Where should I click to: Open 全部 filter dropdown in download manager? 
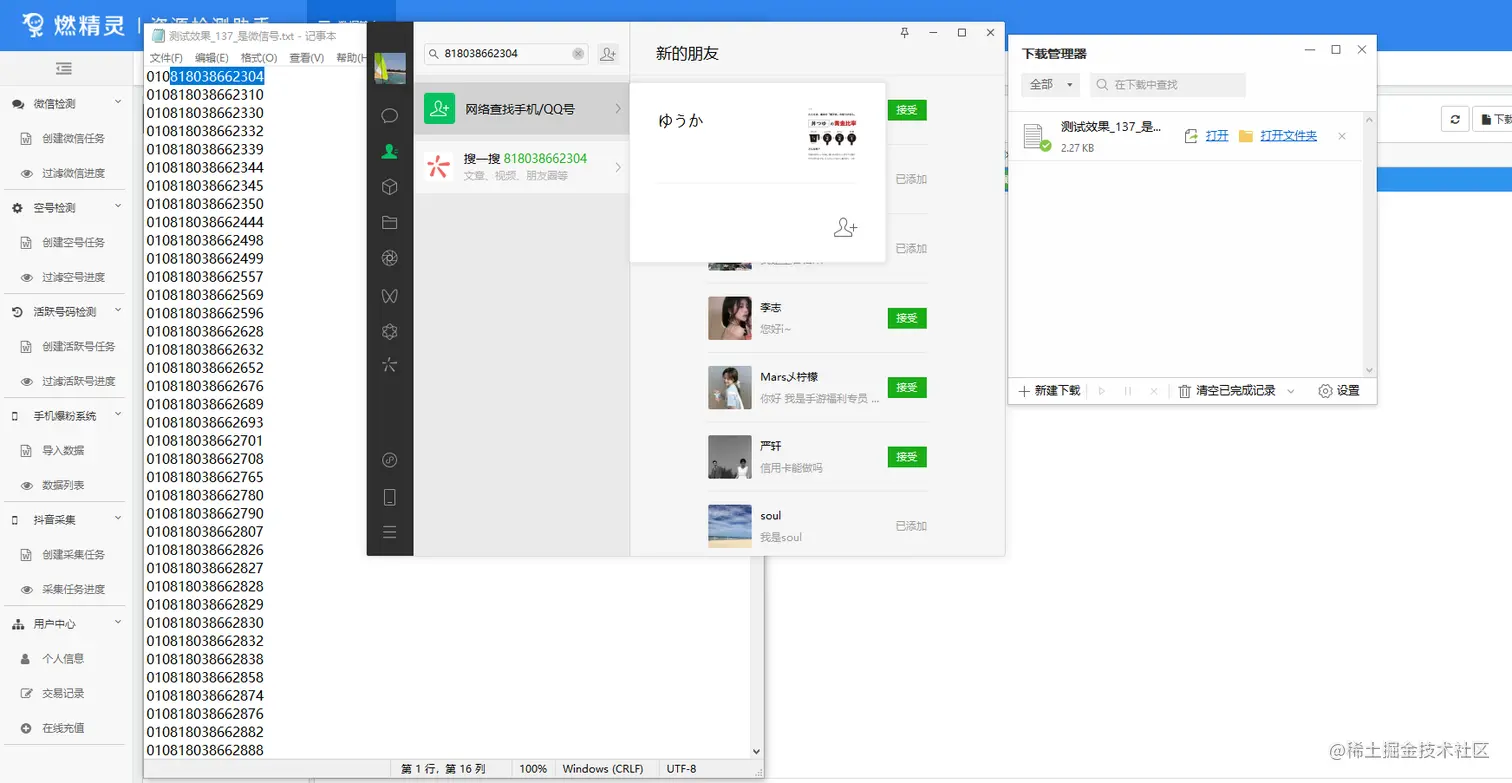(1051, 85)
